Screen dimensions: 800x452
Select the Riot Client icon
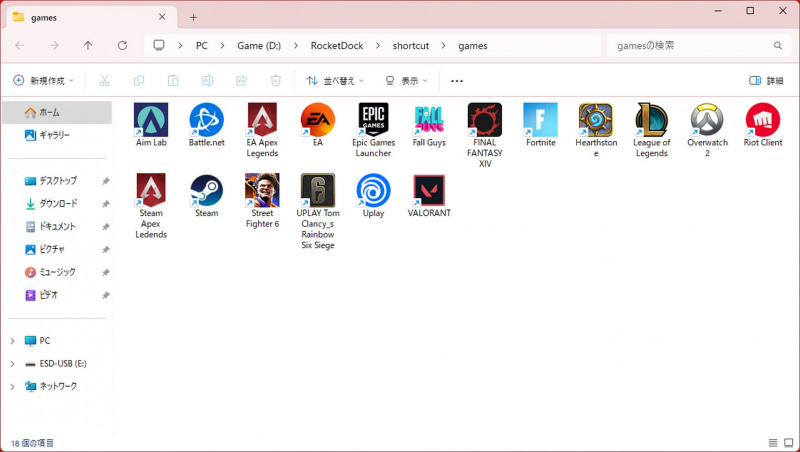[763, 120]
